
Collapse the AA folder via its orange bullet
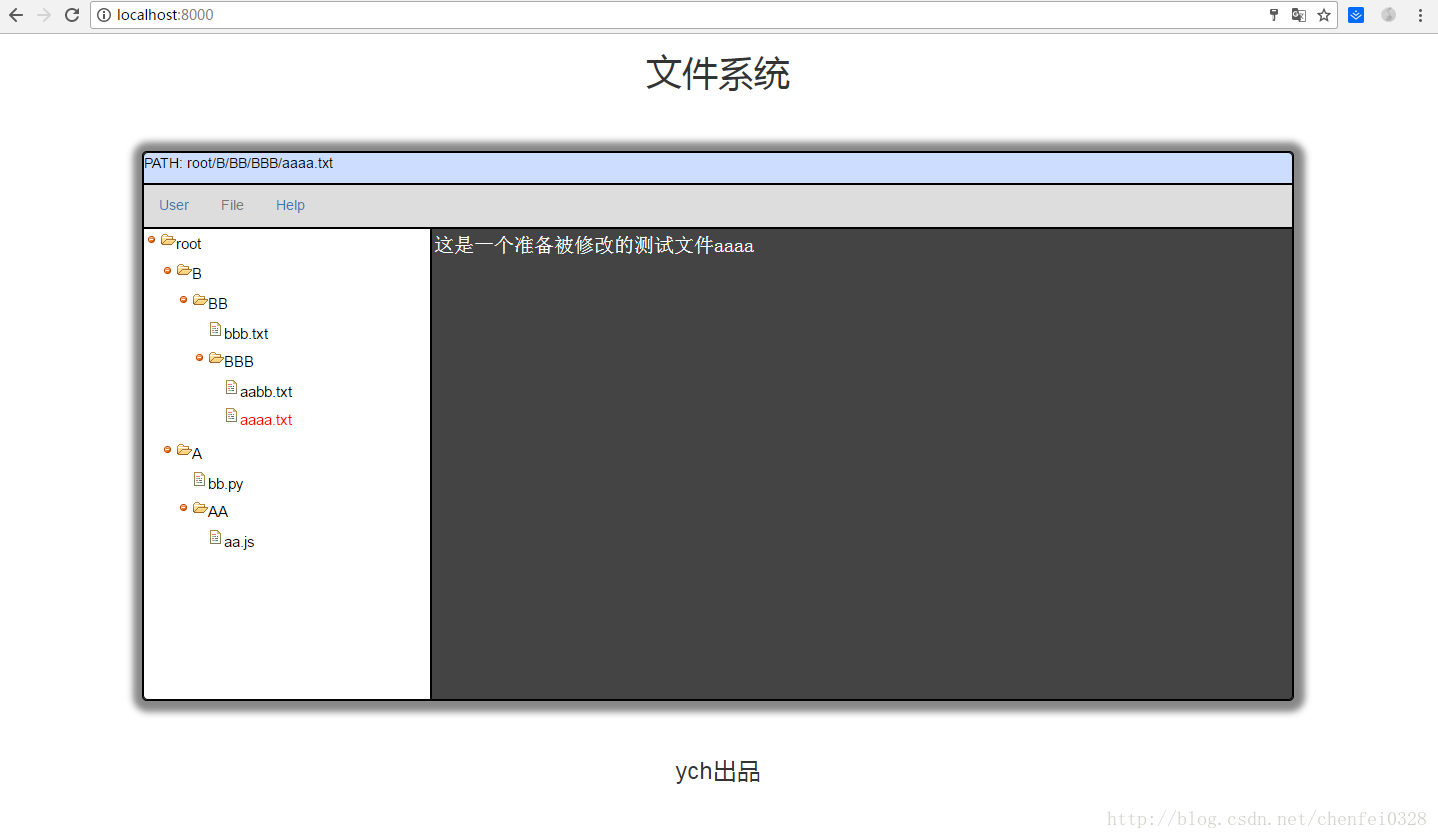[184, 507]
